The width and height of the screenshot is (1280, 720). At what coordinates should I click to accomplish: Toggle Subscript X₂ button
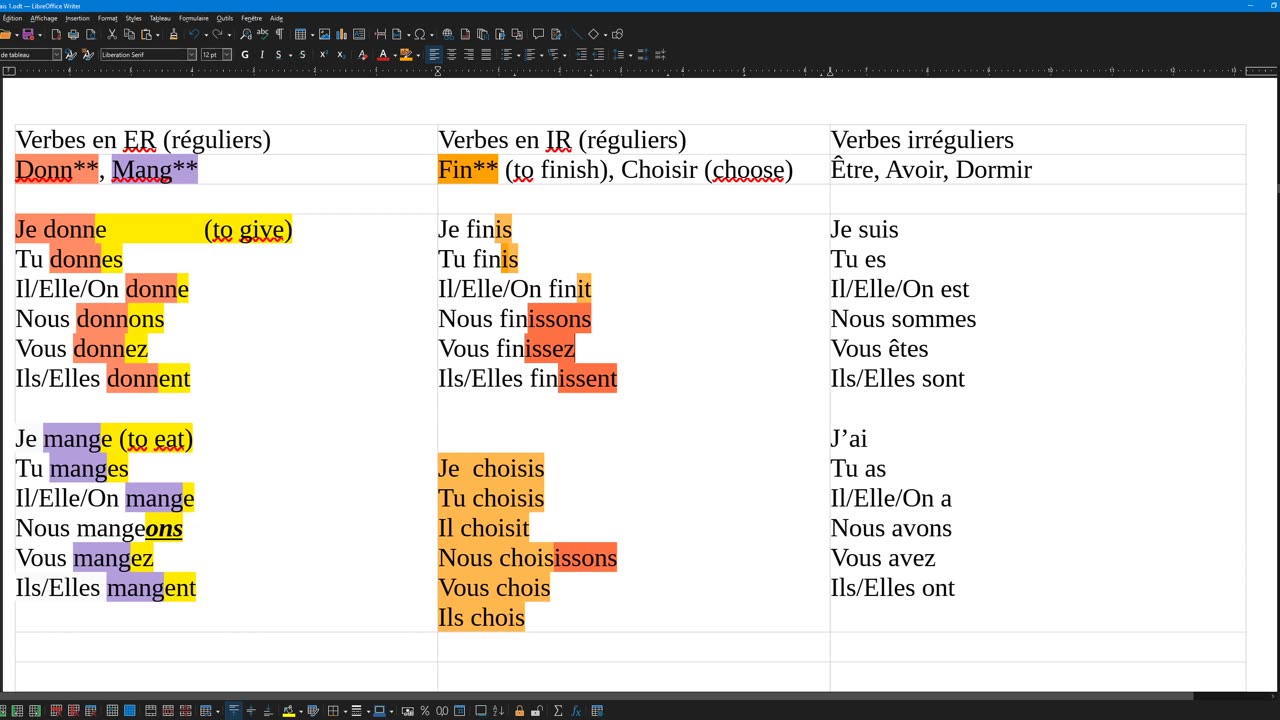(x=341, y=55)
